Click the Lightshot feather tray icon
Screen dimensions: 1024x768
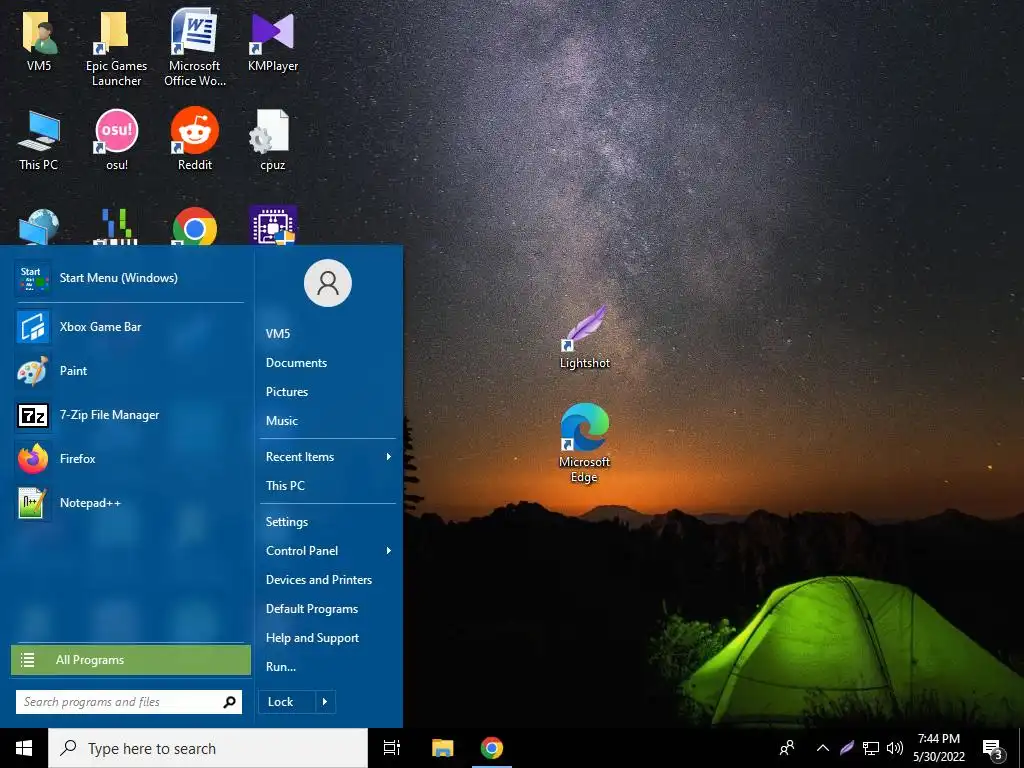[x=847, y=748]
